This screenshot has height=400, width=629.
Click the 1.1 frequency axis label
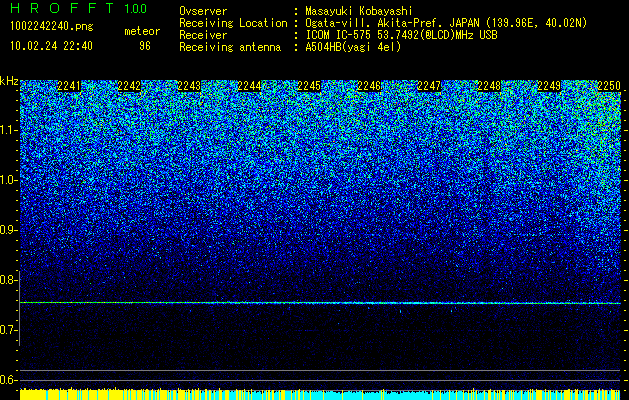click(x=9, y=130)
